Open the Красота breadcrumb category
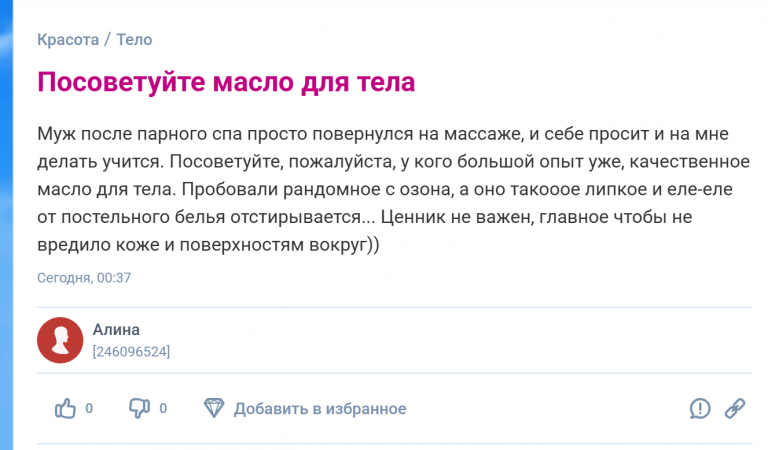 pos(68,39)
